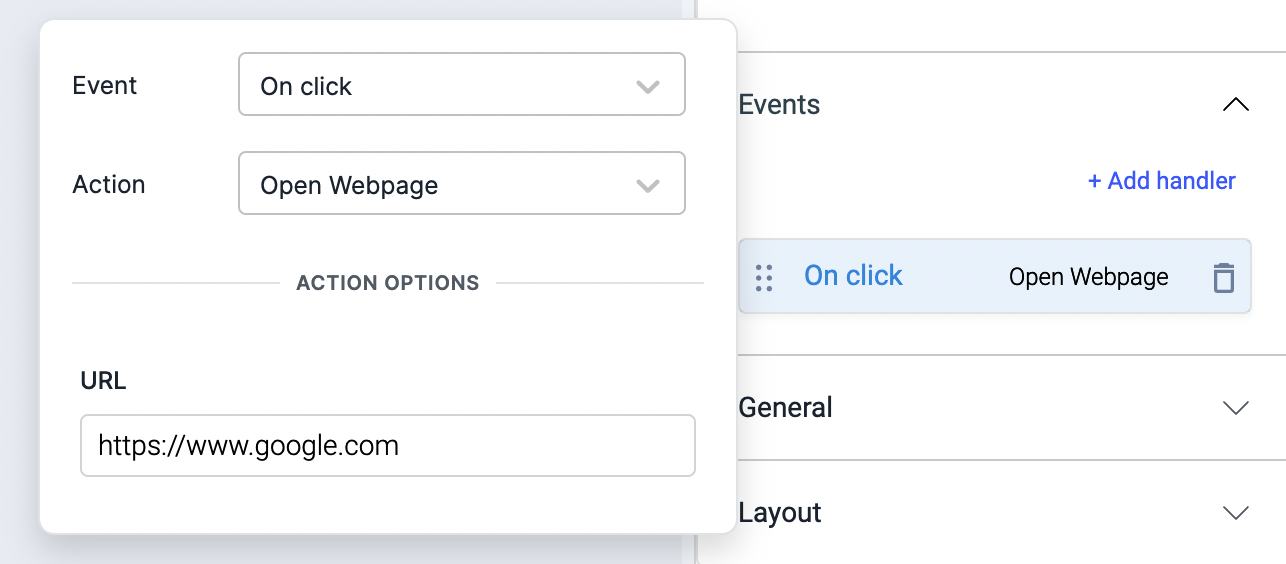Click the Action field label
The width and height of the screenshot is (1286, 564).
point(109,185)
